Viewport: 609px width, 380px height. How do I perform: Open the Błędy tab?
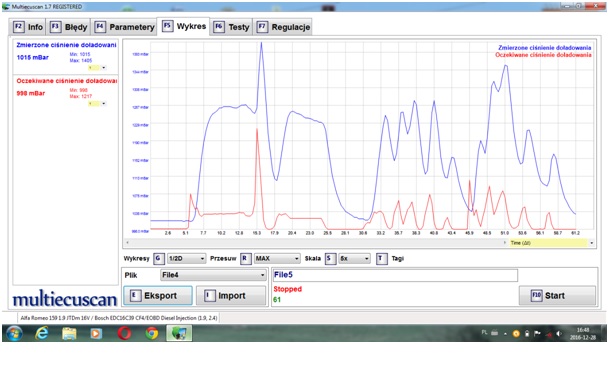68,27
